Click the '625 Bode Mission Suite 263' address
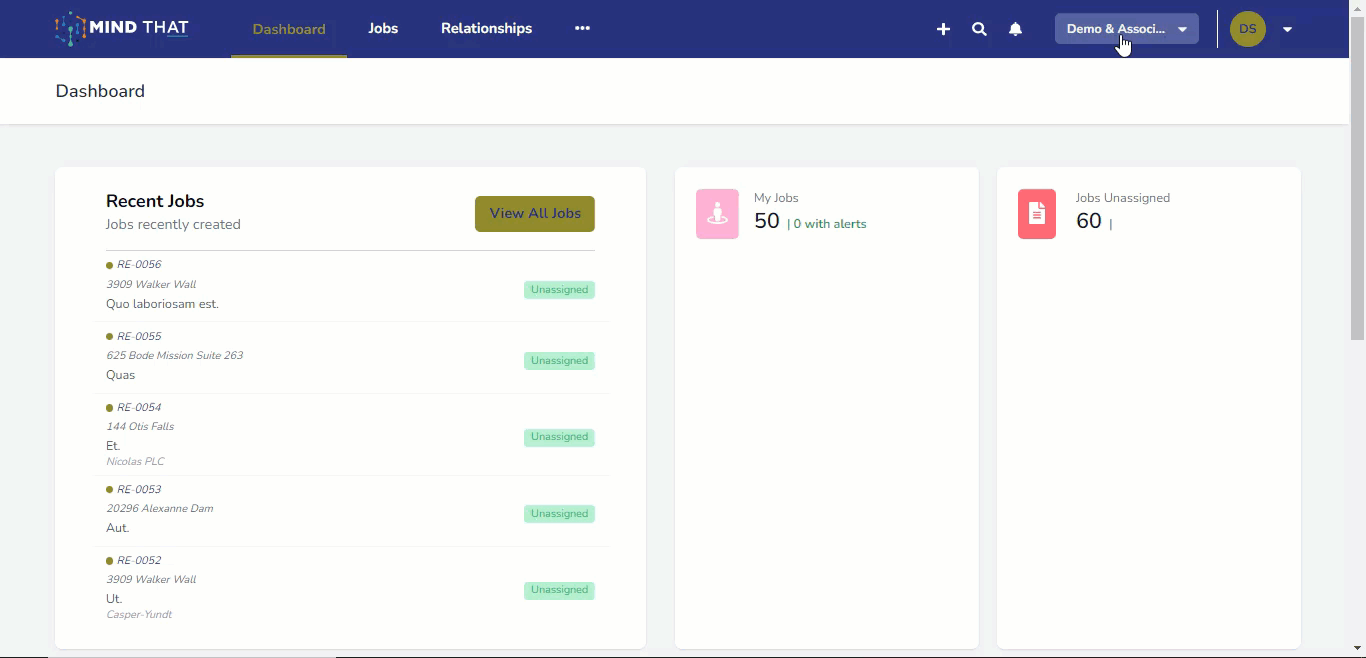The width and height of the screenshot is (1366, 658). tap(175, 355)
